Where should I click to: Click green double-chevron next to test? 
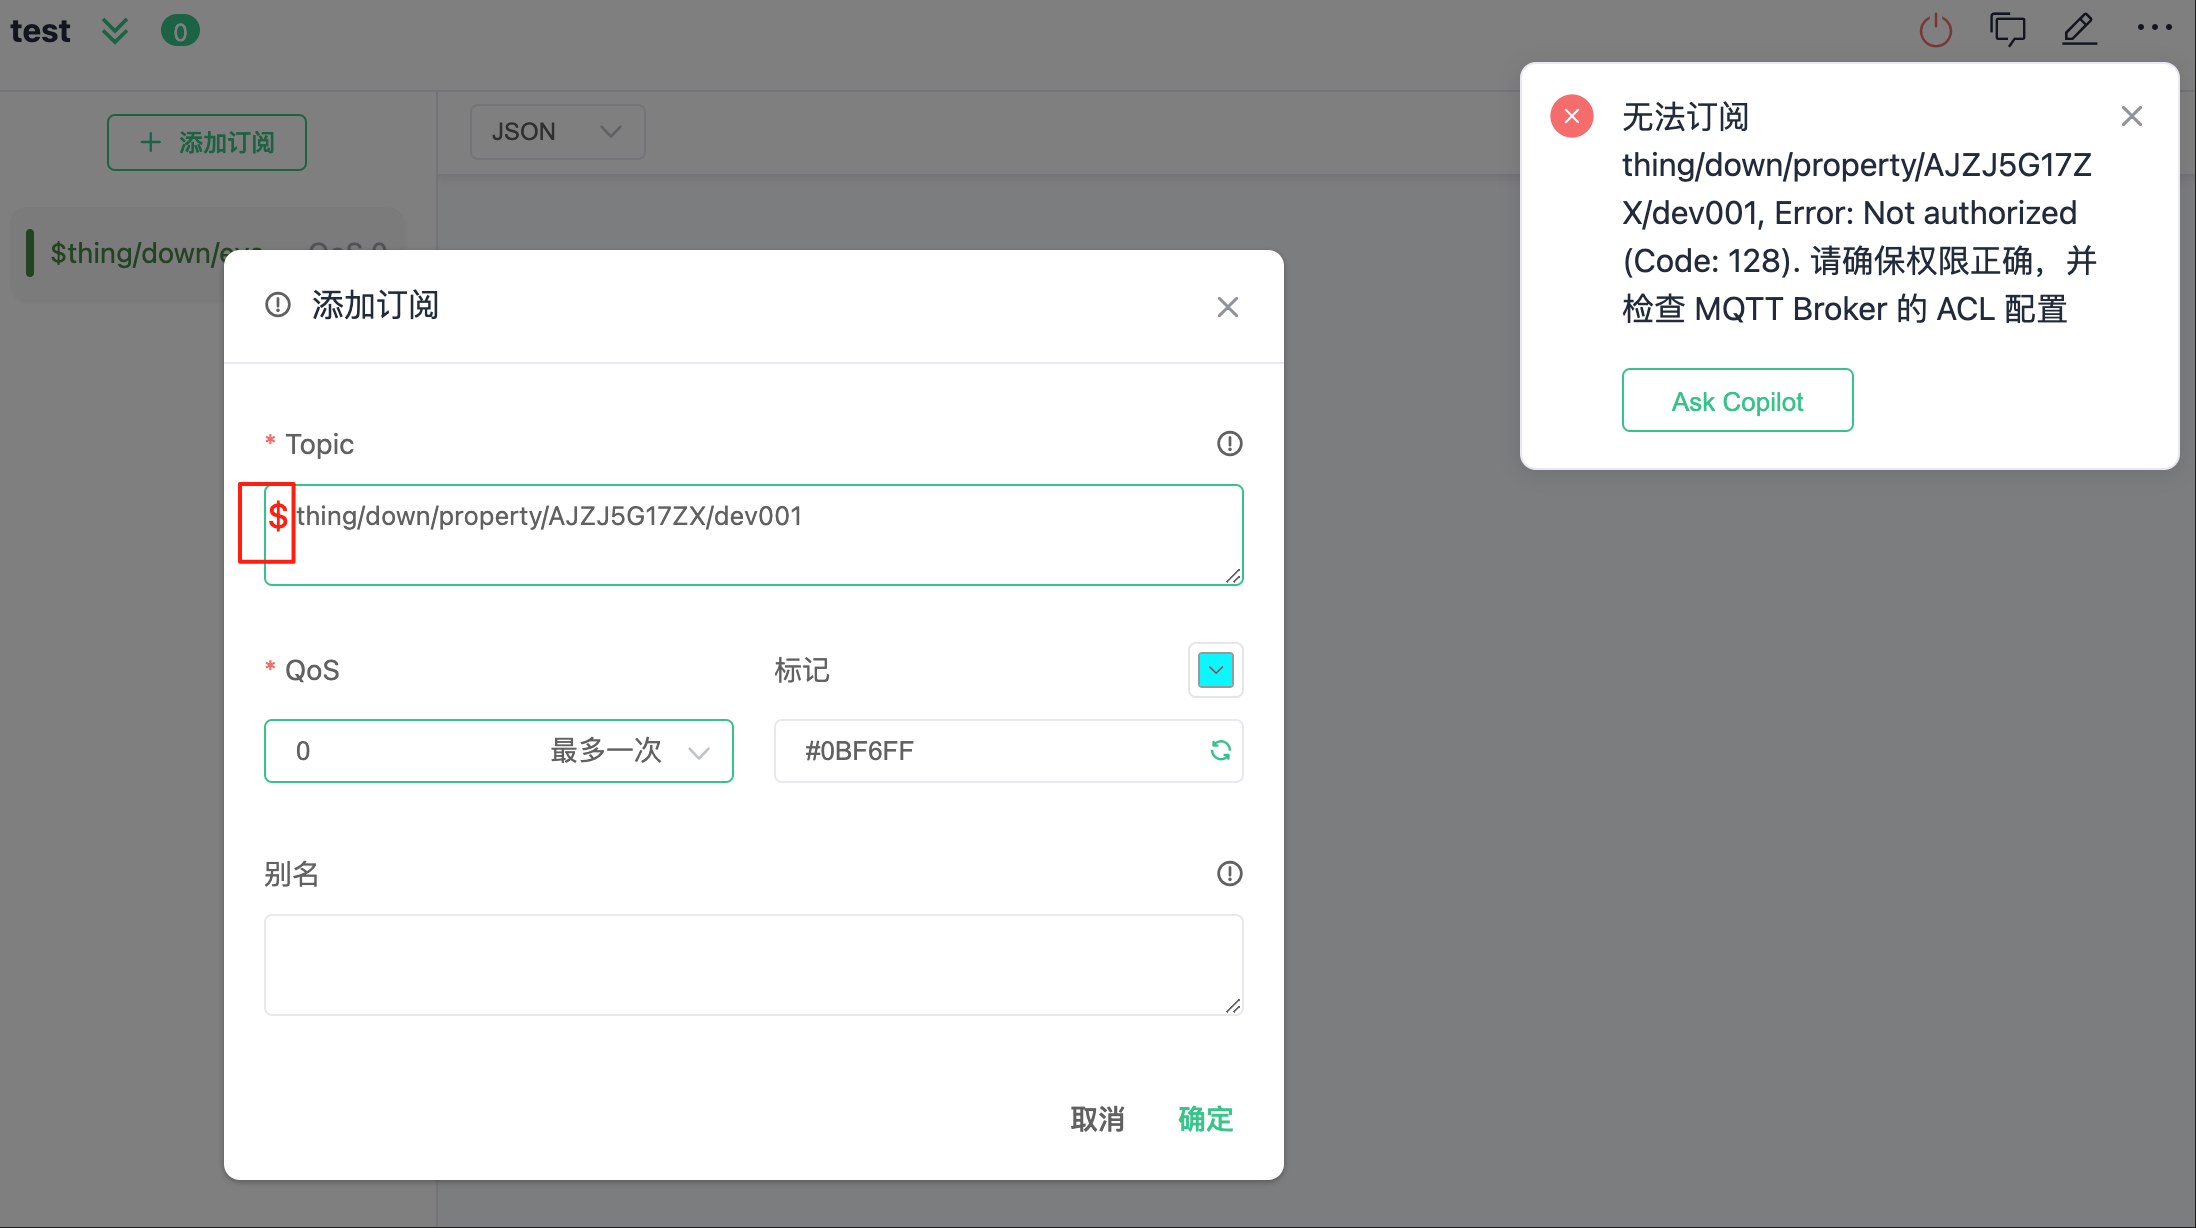115,31
